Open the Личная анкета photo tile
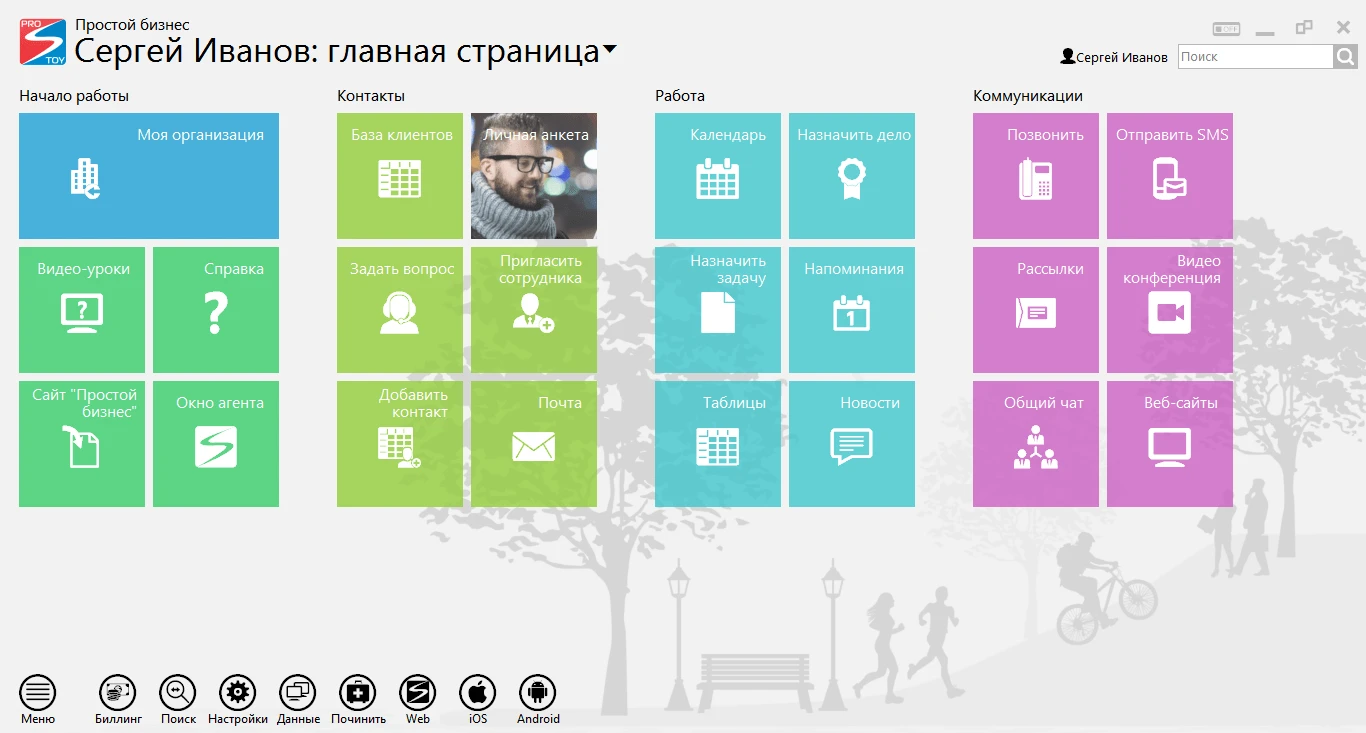This screenshot has width=1366, height=733. pyautogui.click(x=534, y=176)
